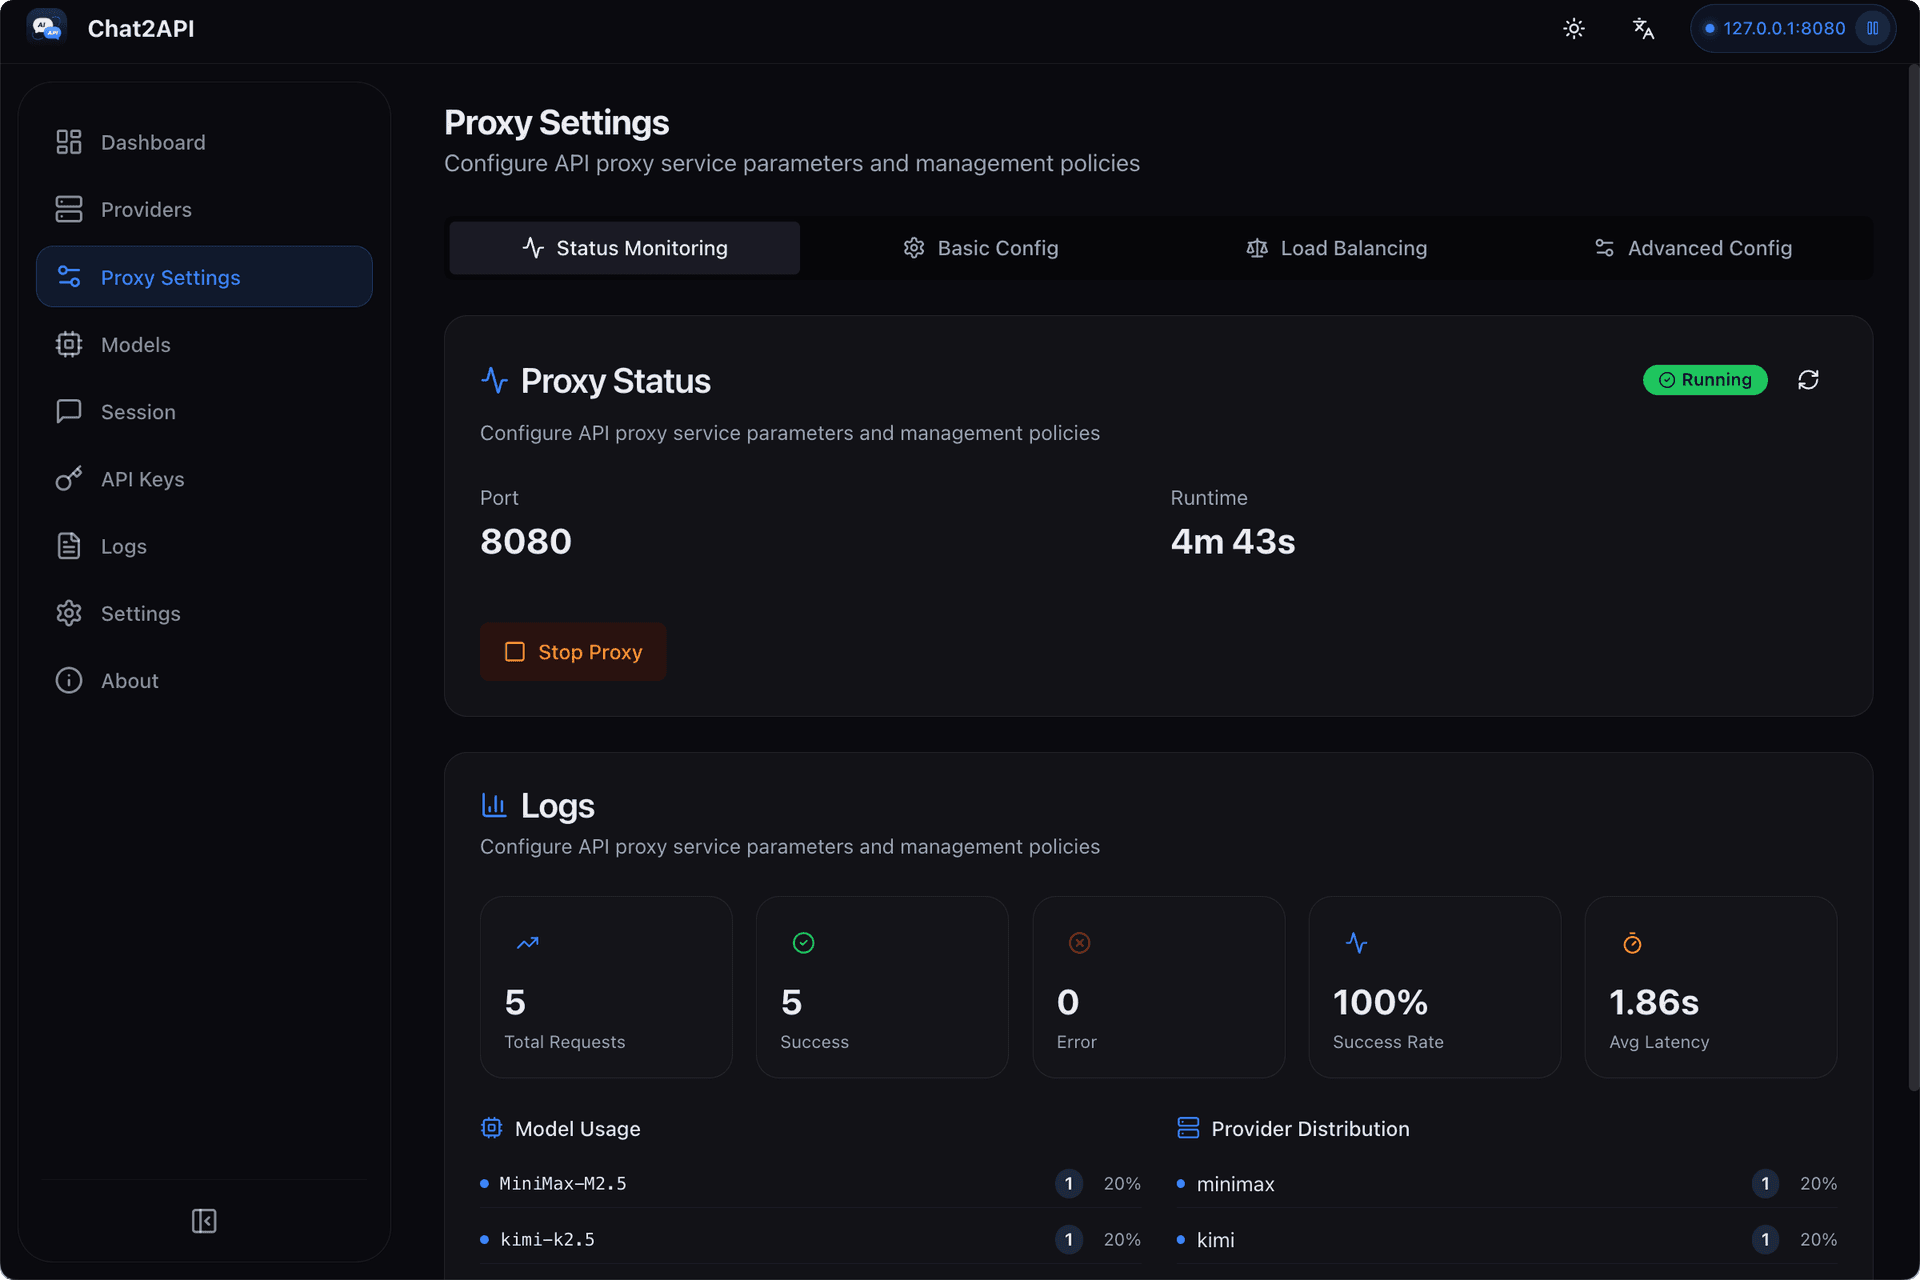Open the language translation switcher
1920x1280 pixels.
1643,28
